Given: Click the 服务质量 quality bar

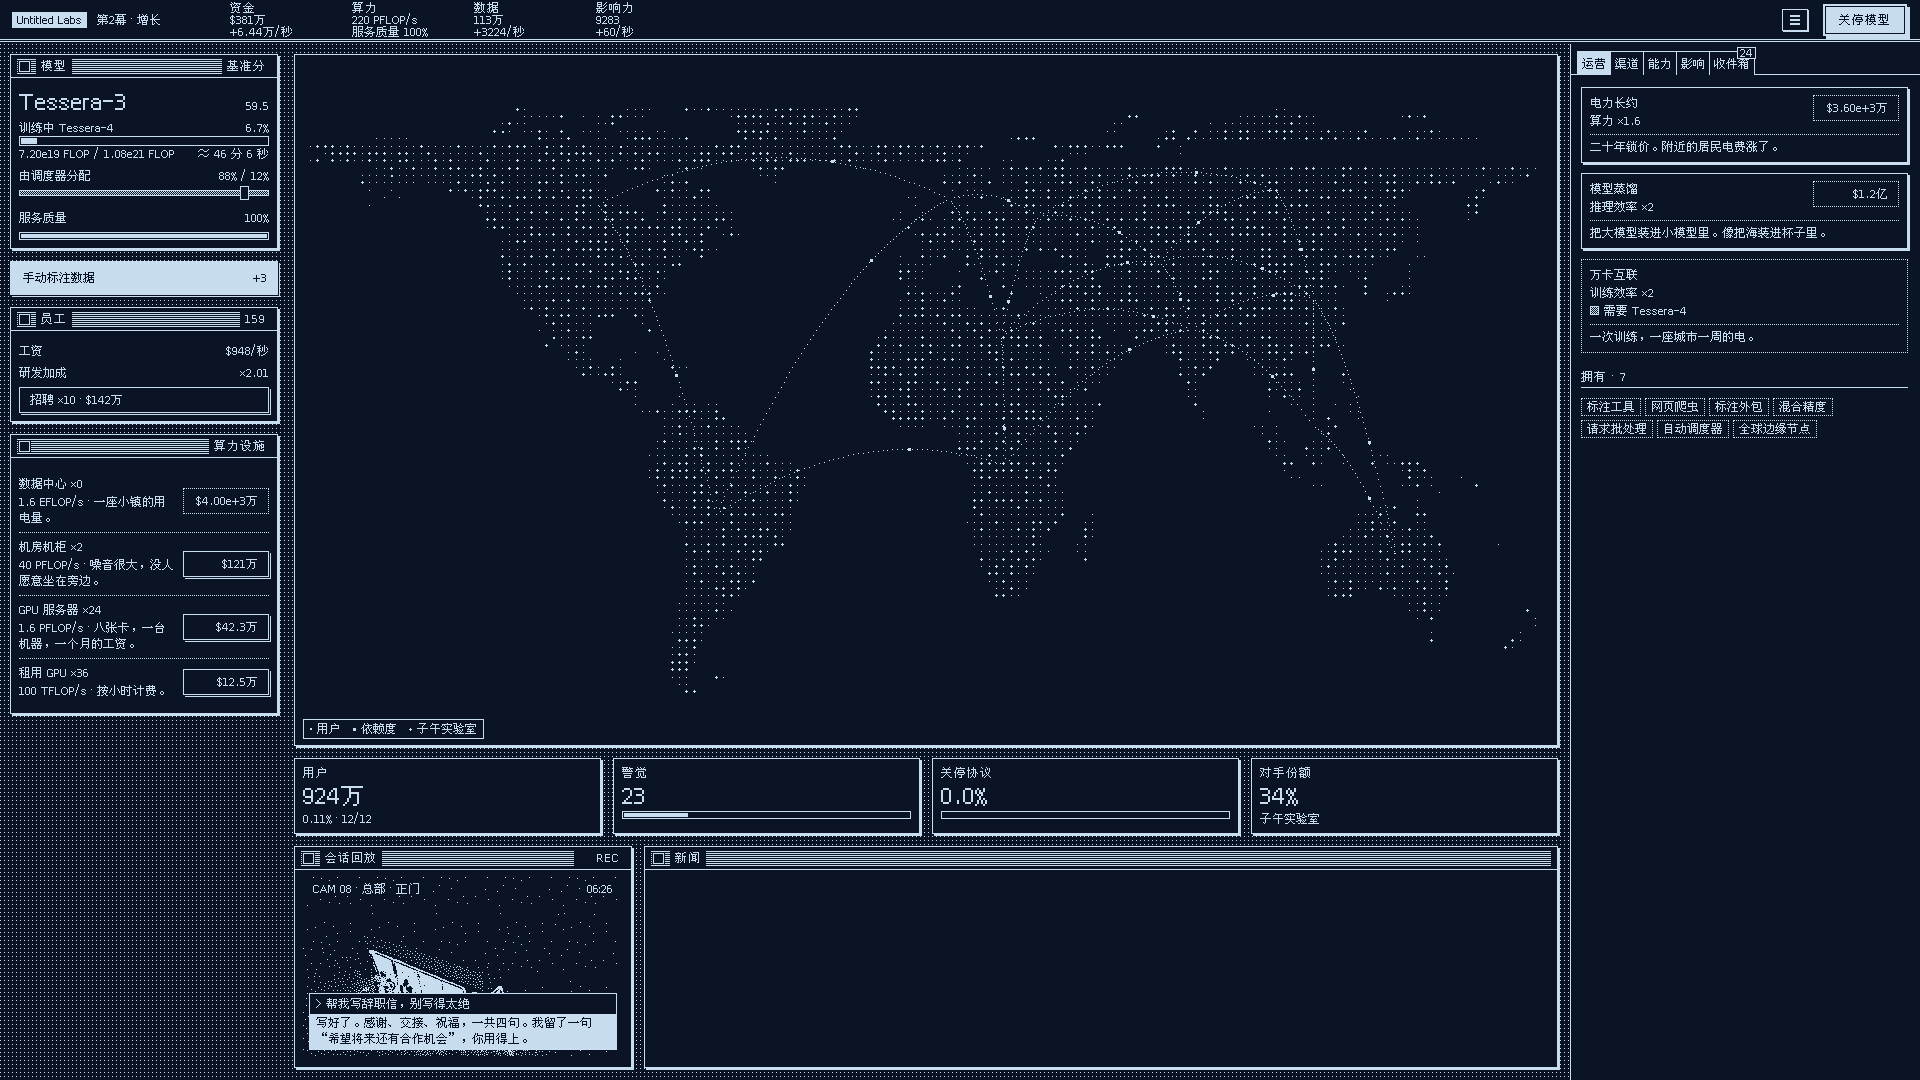Looking at the screenshot, I should coord(144,236).
